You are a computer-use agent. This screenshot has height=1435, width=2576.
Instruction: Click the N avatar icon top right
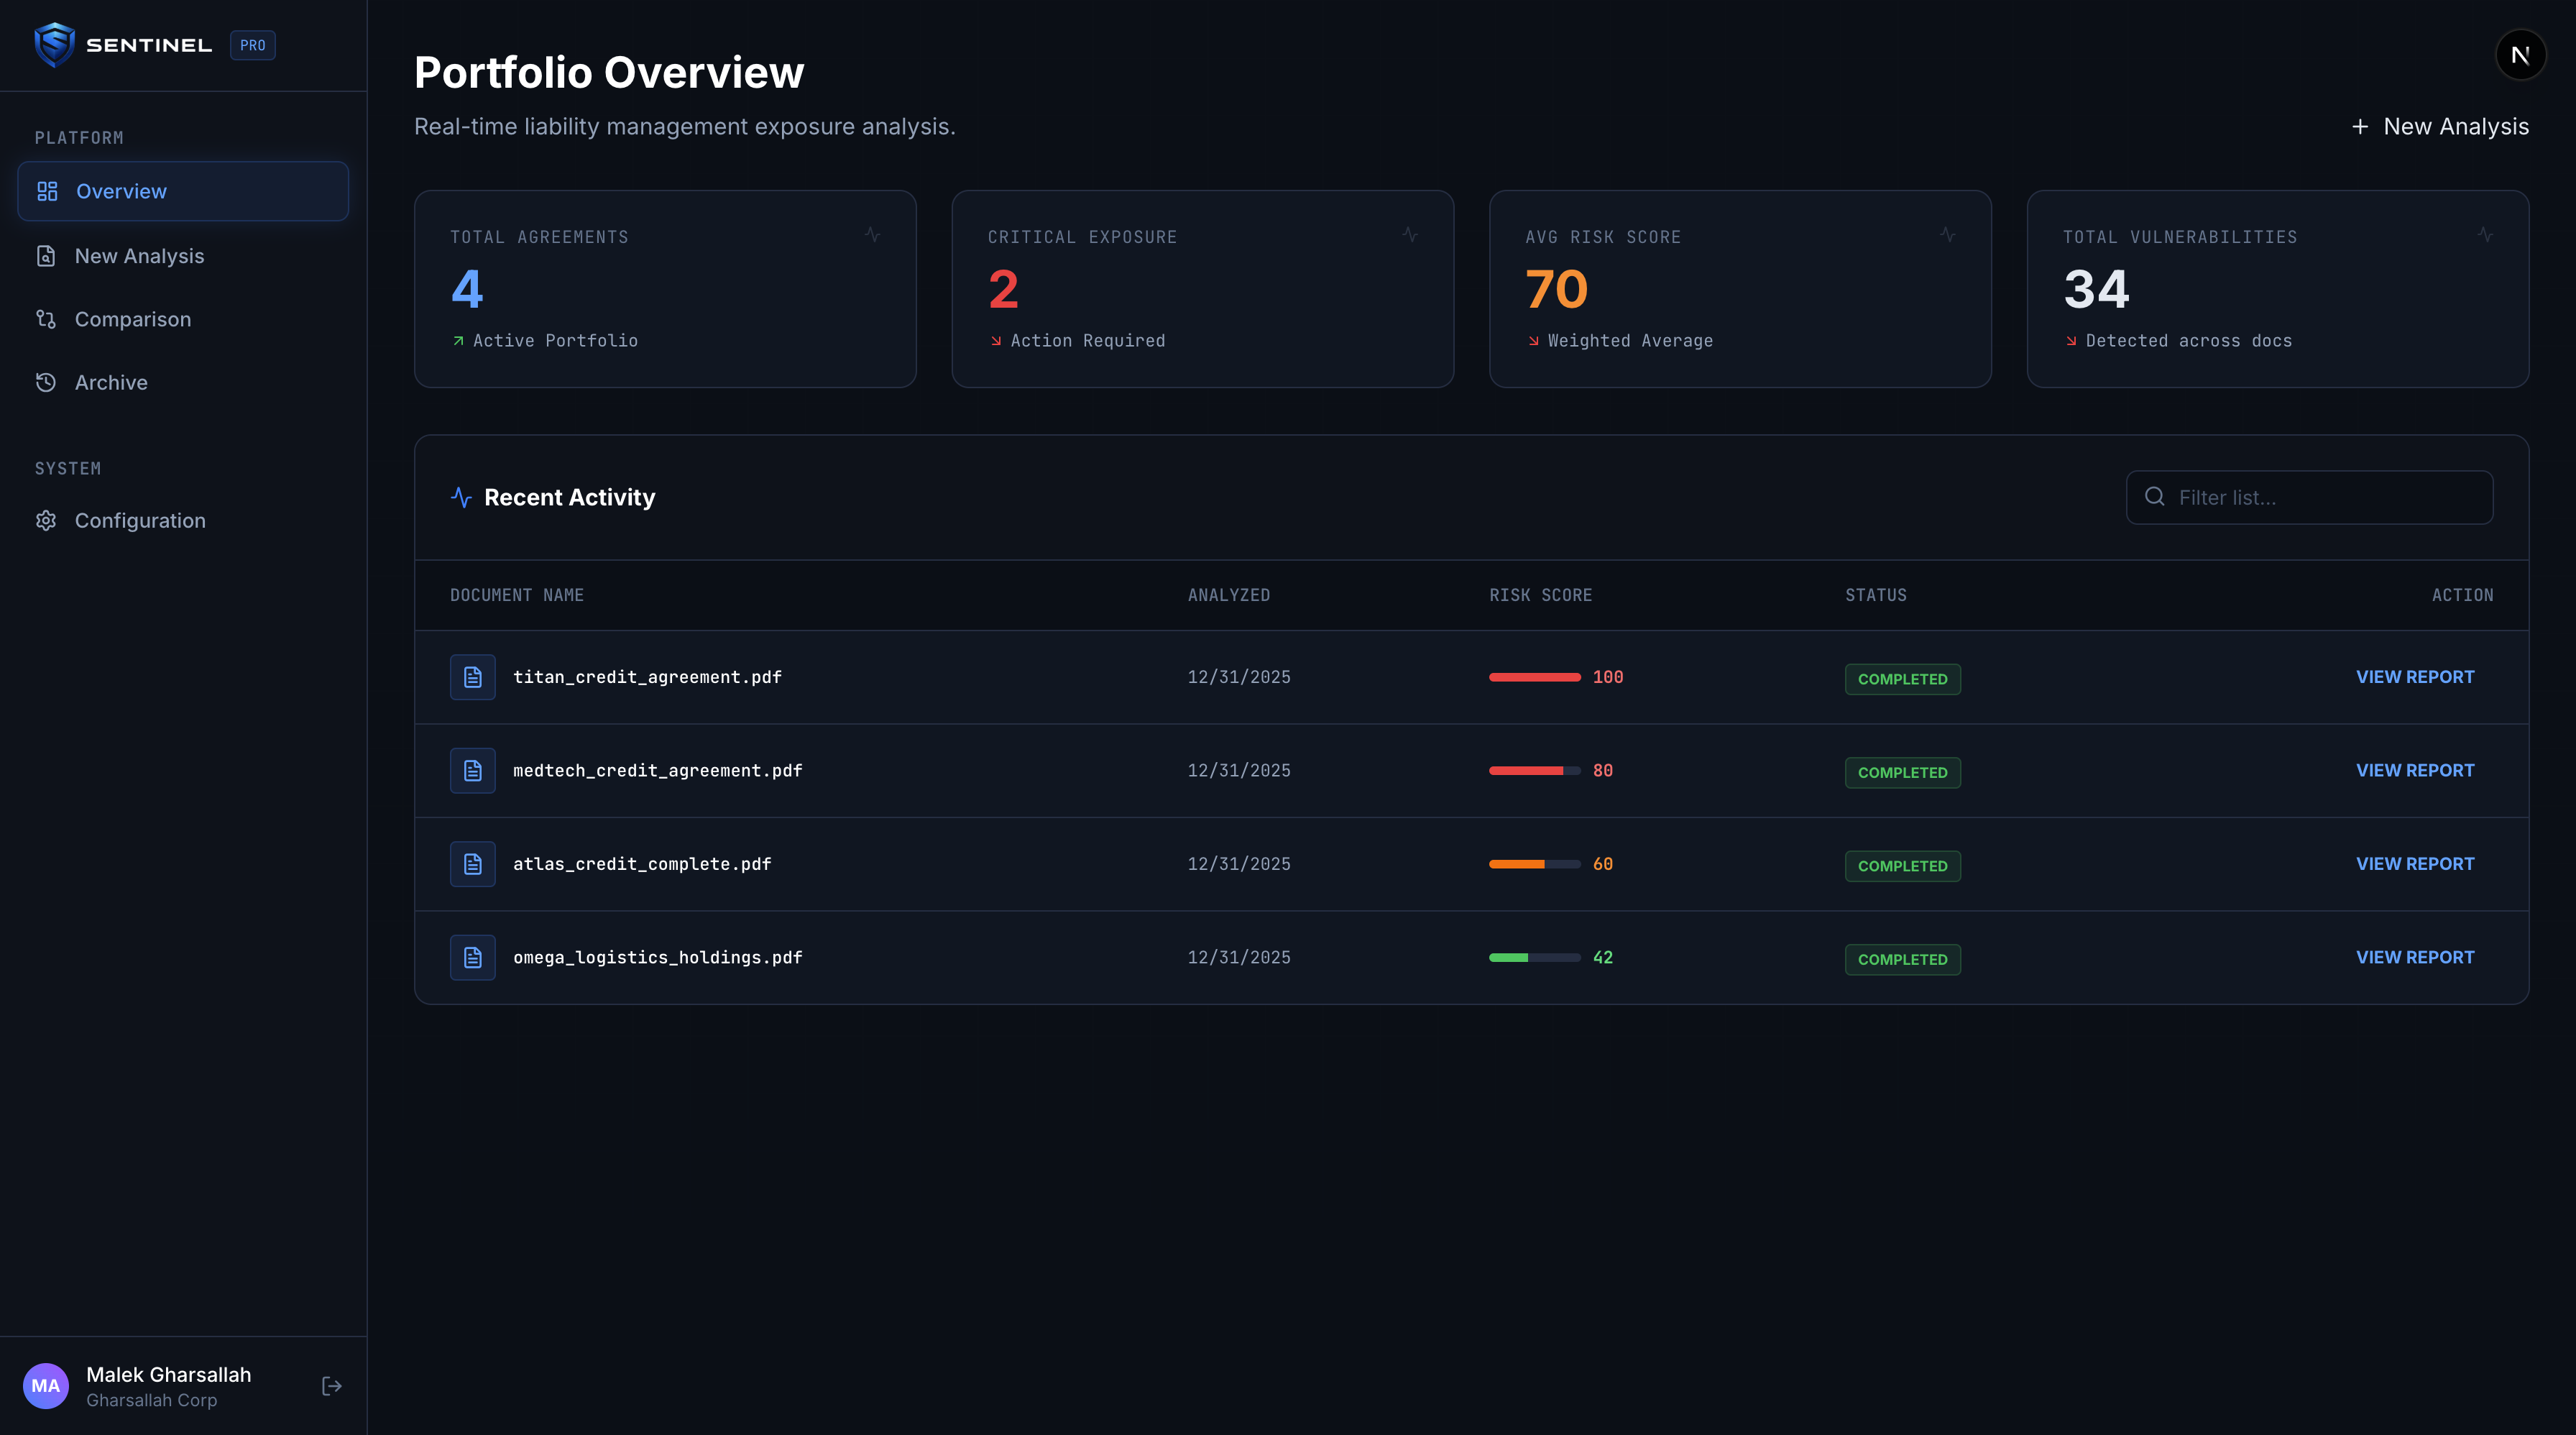2520,55
